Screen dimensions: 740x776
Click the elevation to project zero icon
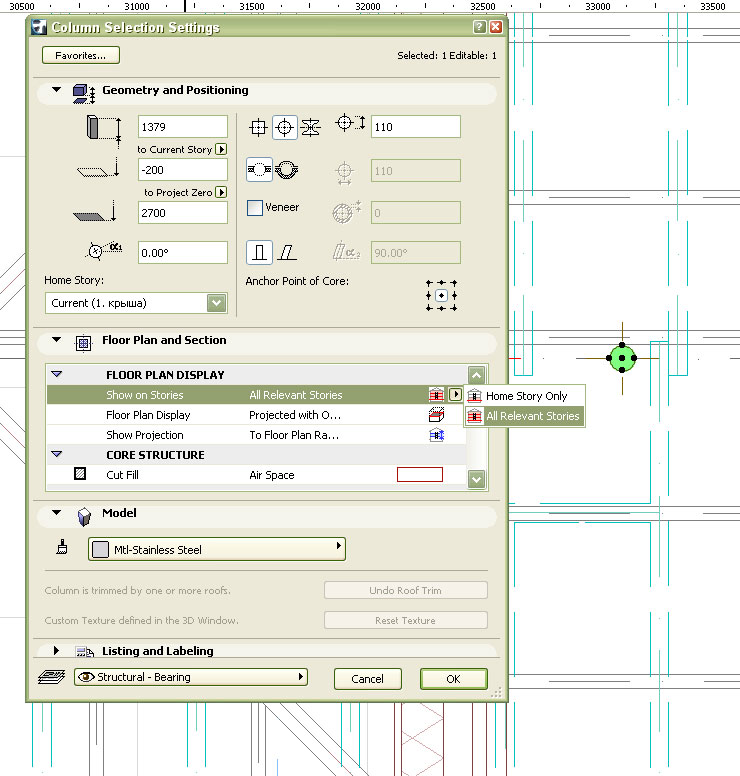pyautogui.click(x=95, y=212)
